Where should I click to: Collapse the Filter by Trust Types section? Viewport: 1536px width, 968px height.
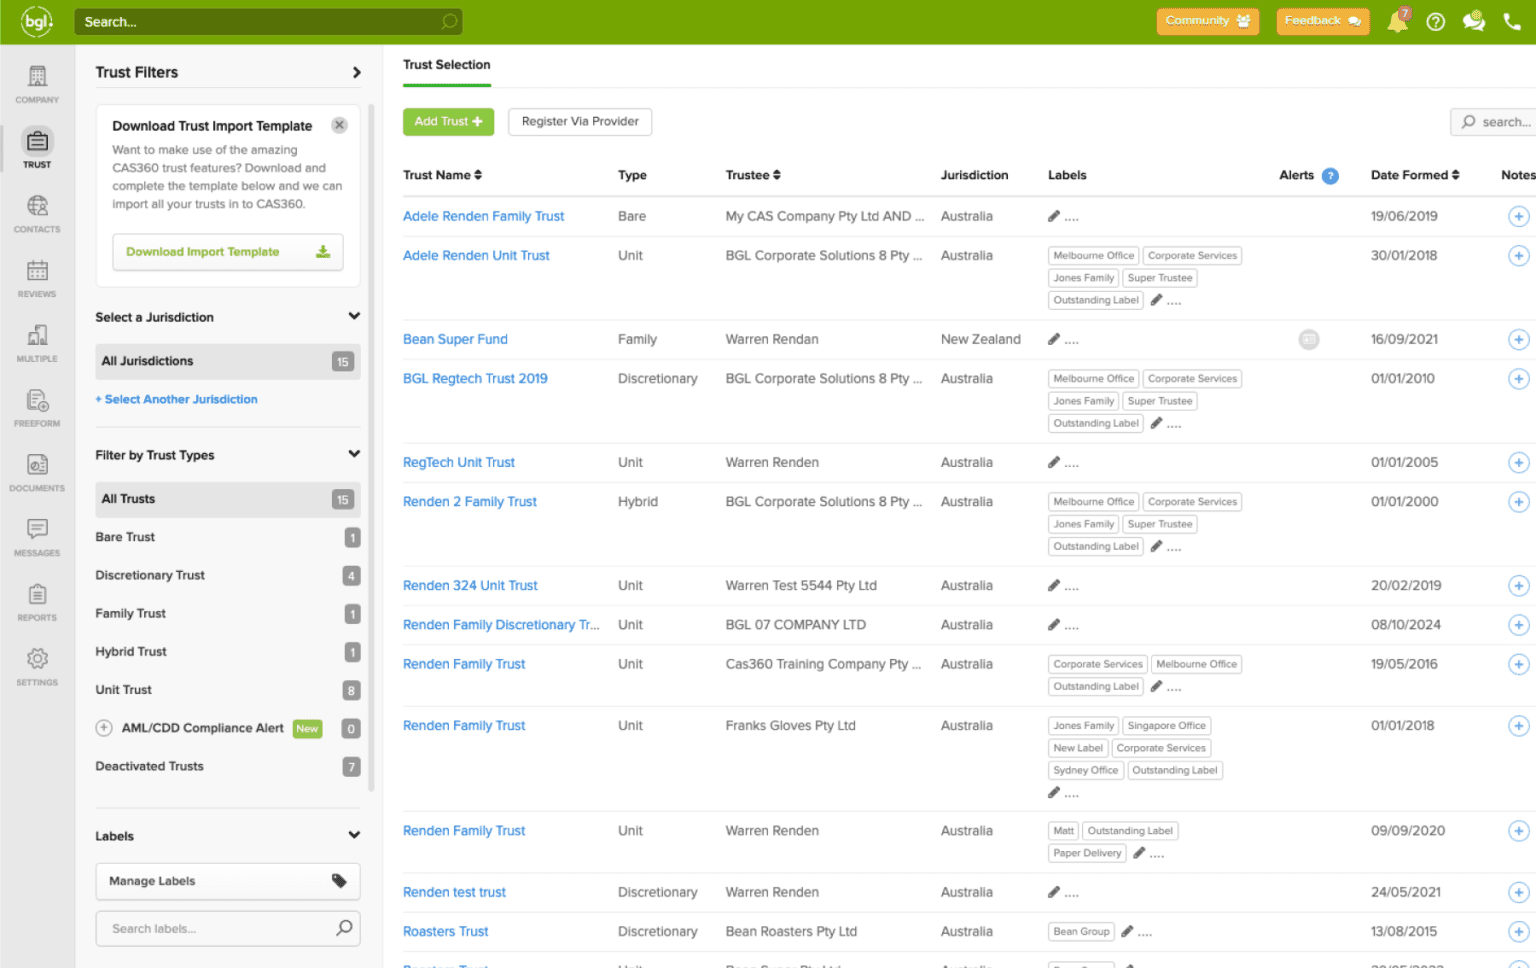pos(353,455)
